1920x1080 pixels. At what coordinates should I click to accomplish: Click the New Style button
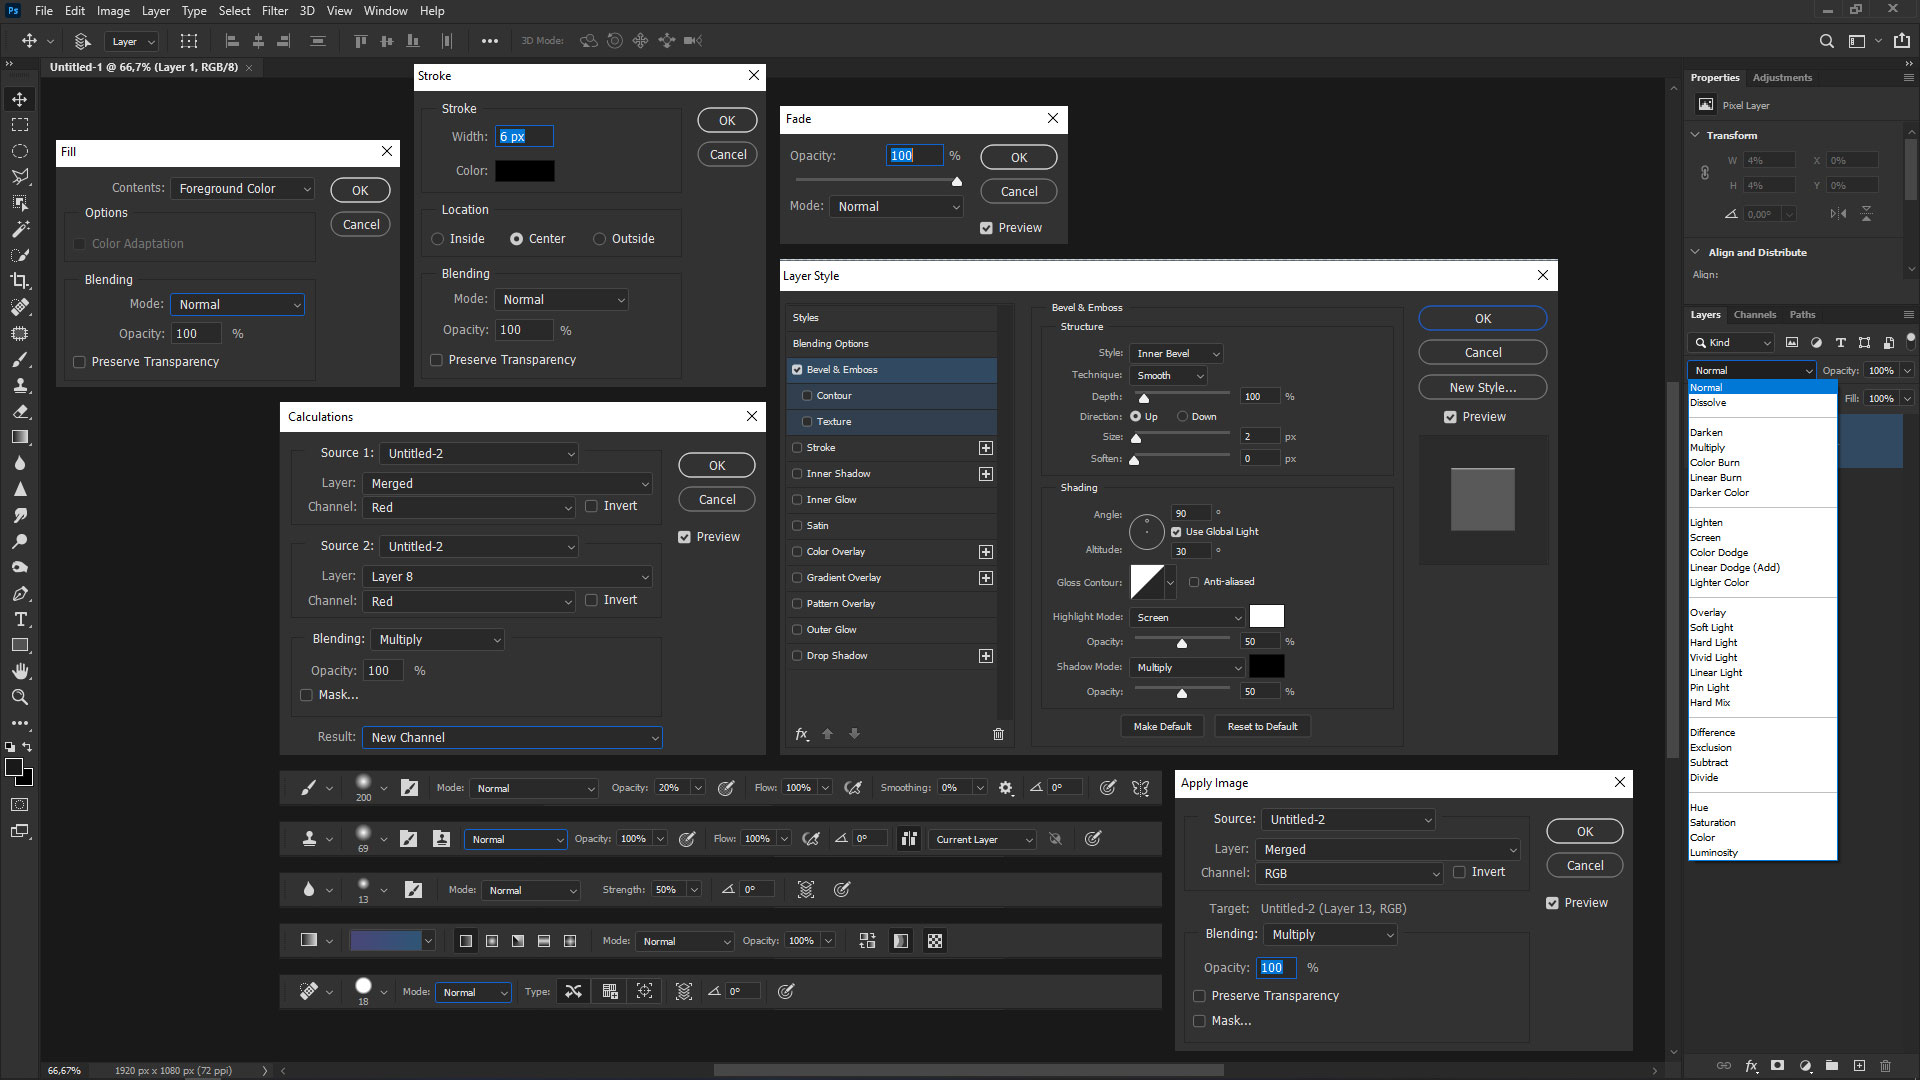1482,387
